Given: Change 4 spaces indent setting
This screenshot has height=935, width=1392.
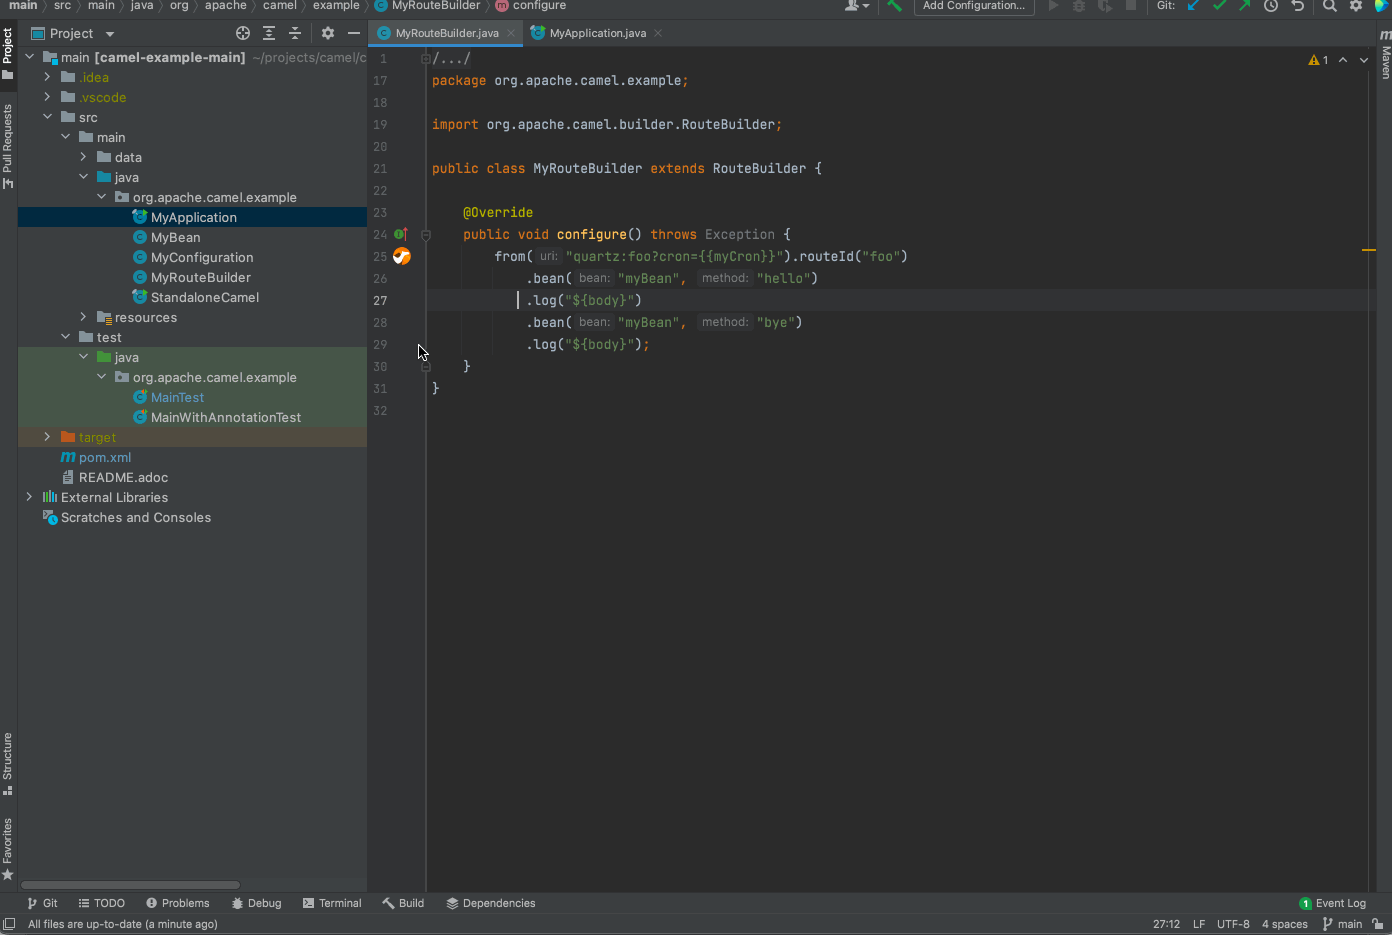Looking at the screenshot, I should (x=1285, y=924).
